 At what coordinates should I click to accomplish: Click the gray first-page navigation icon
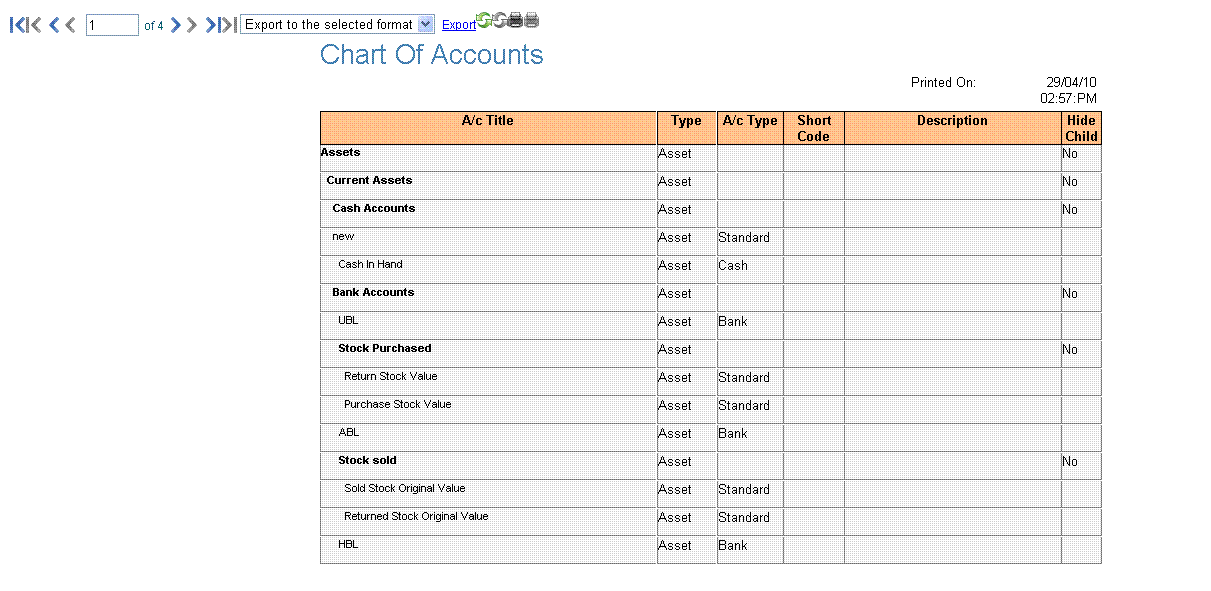(x=35, y=25)
